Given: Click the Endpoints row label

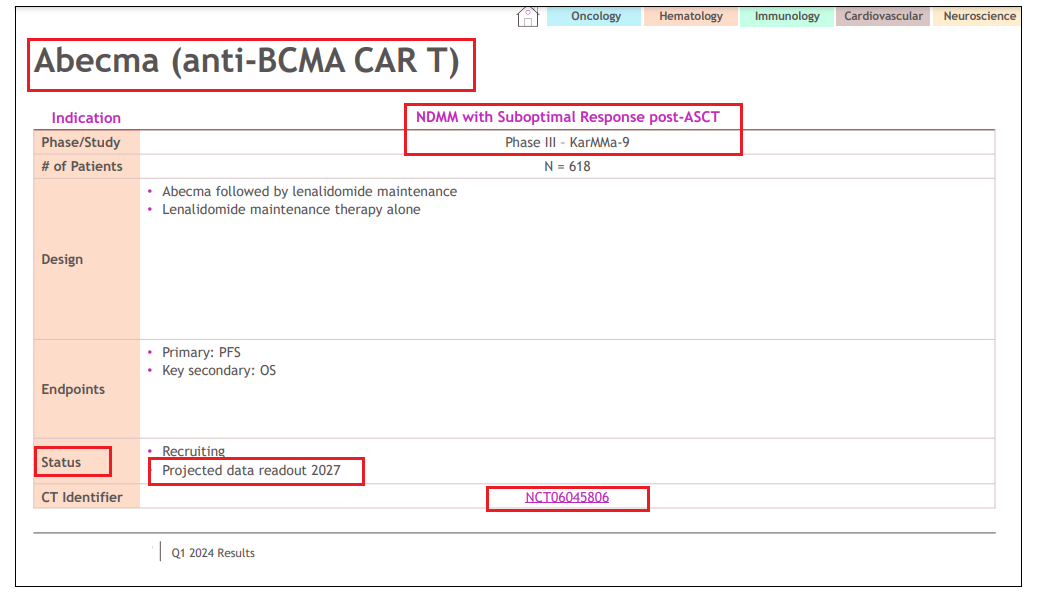Looking at the screenshot, I should 71,389.
